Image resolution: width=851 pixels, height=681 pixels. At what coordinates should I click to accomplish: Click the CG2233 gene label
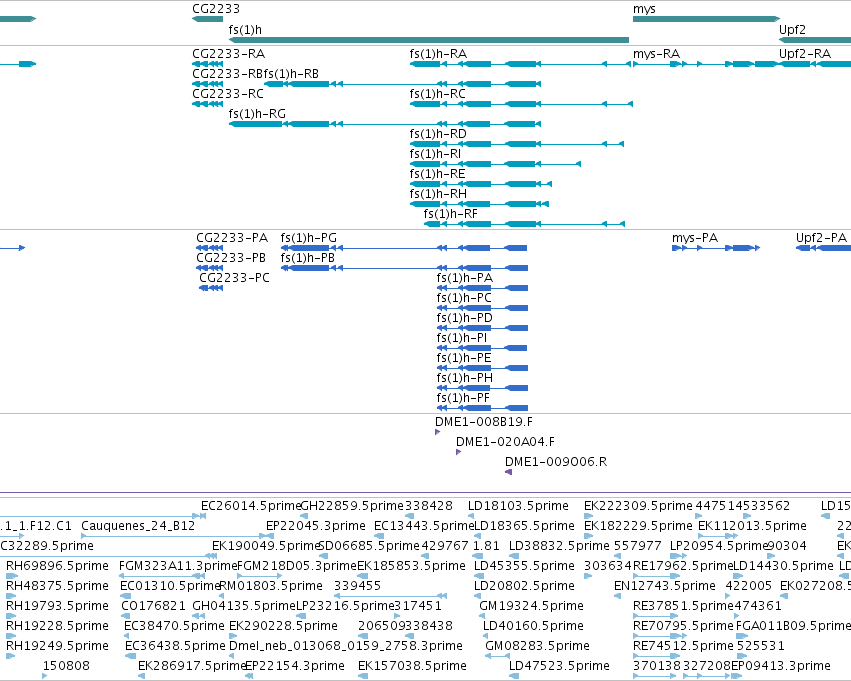(x=215, y=9)
